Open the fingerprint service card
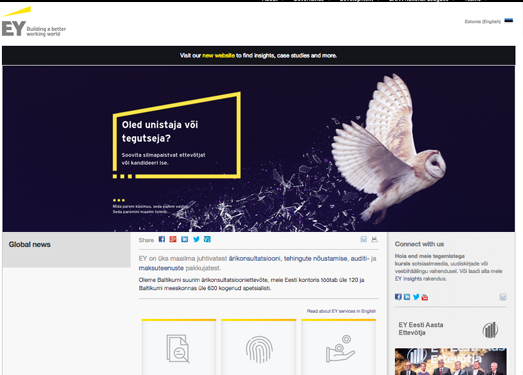 click(x=258, y=347)
